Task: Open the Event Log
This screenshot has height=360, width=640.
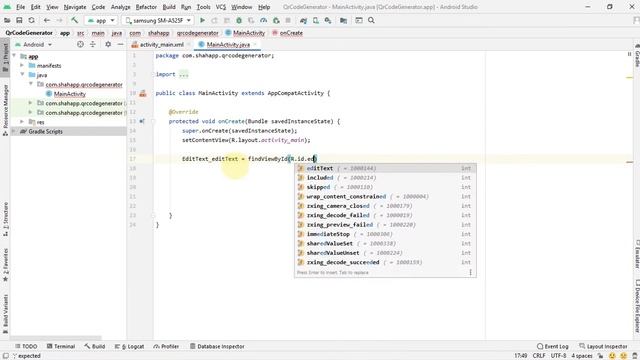Action: pos(553,346)
